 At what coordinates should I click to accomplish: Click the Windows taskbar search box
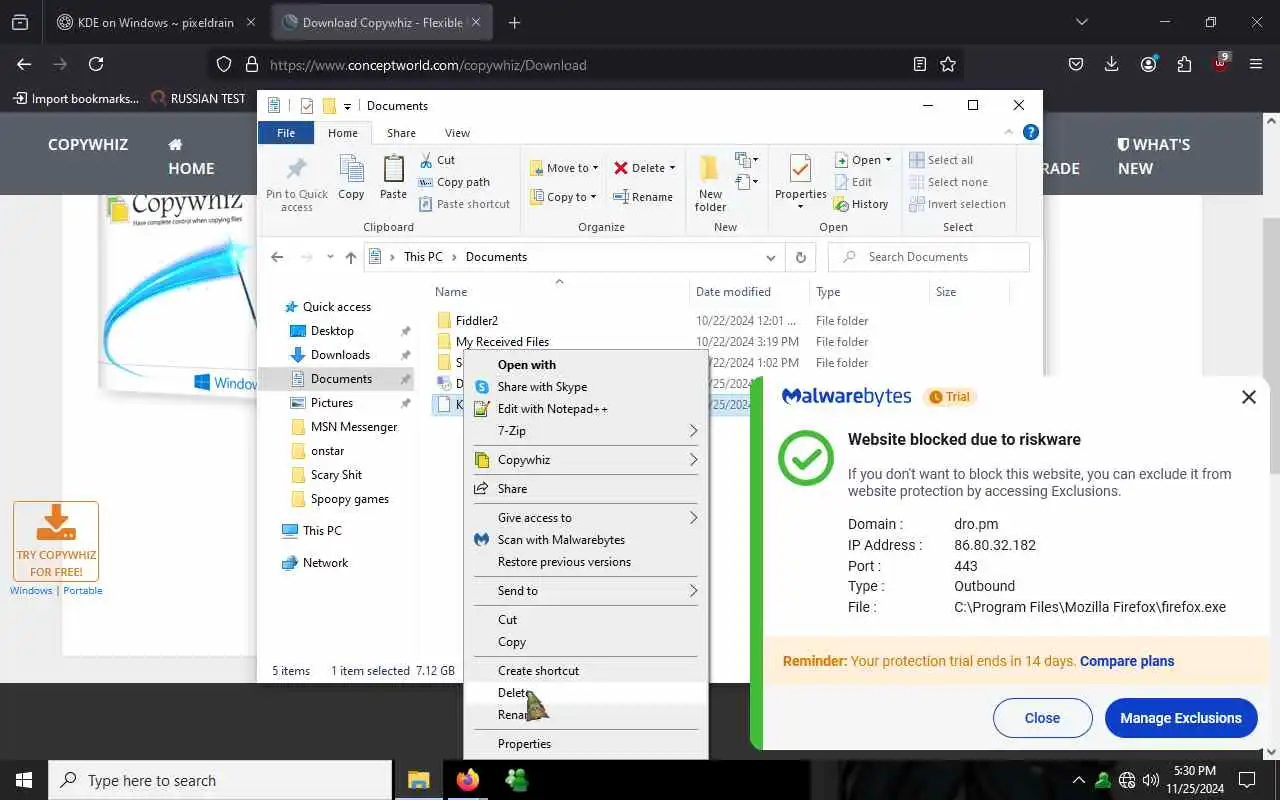coord(220,780)
